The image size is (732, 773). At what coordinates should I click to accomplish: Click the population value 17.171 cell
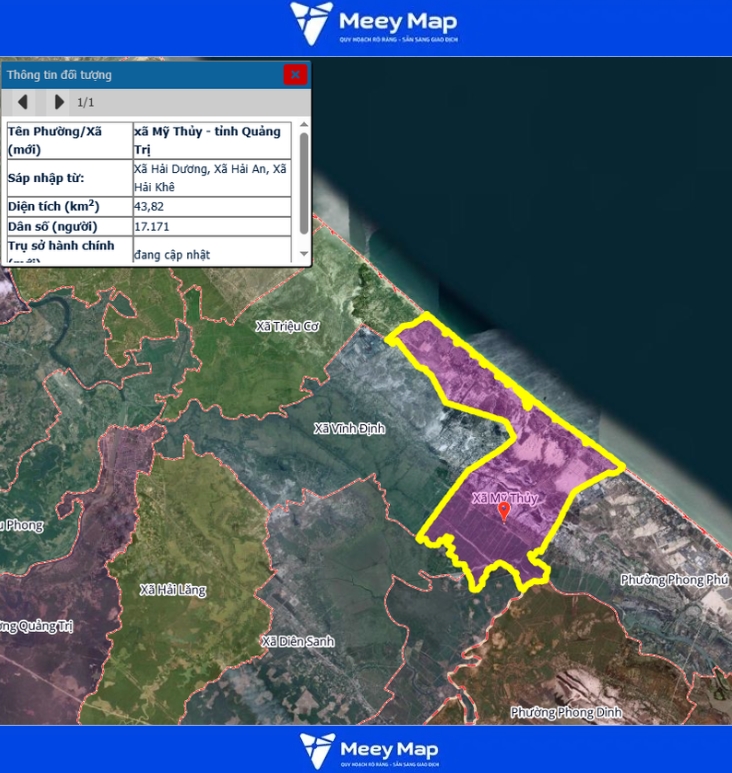point(212,226)
